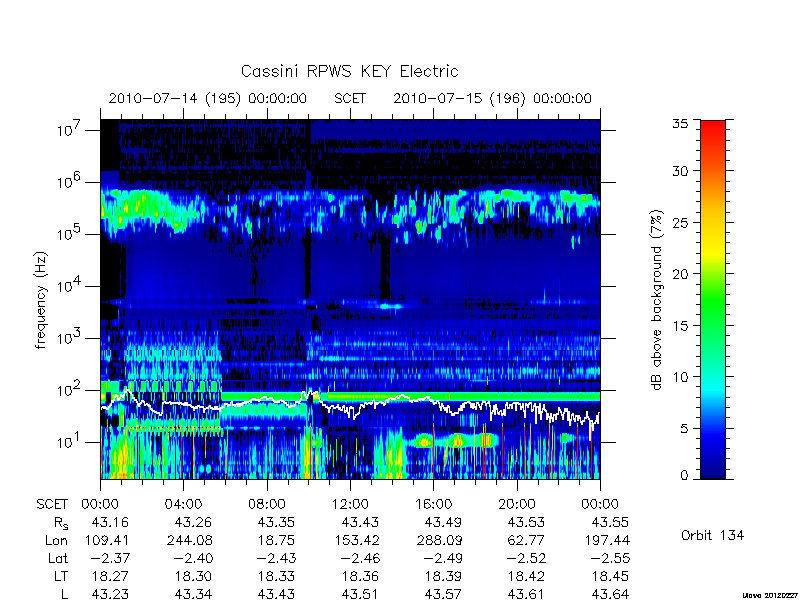Click the 'SCET' label above the plot

point(350,98)
